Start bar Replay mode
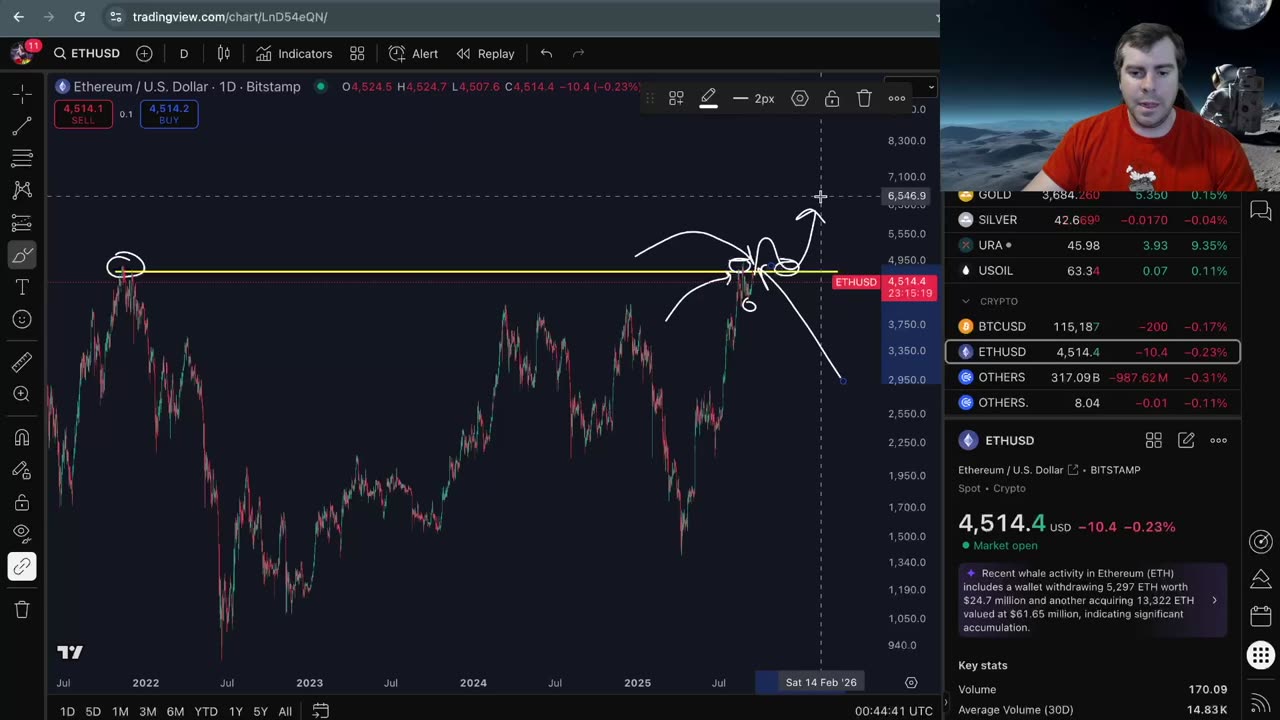The height and width of the screenshot is (720, 1280). pos(485,53)
